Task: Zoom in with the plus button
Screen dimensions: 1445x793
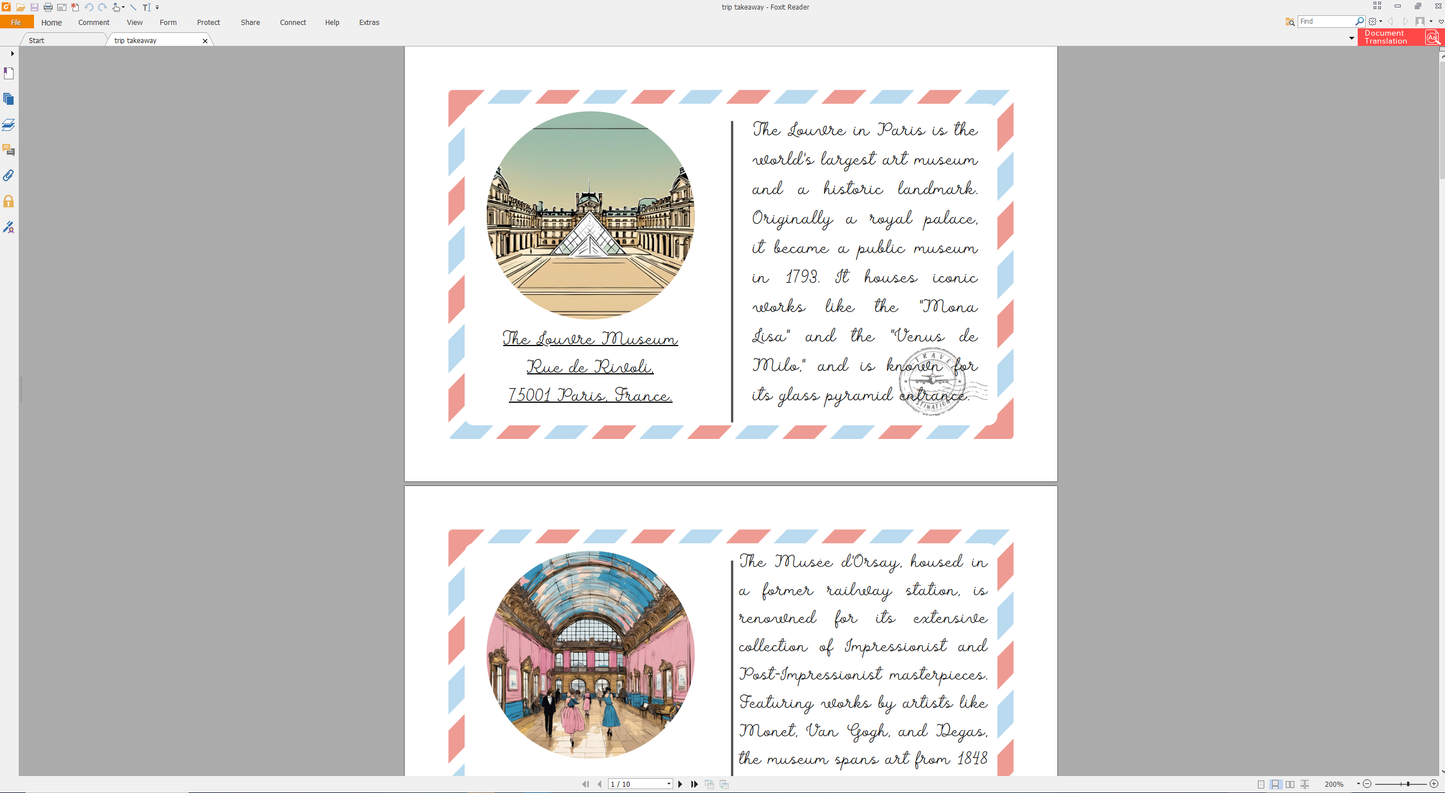Action: [x=1434, y=784]
